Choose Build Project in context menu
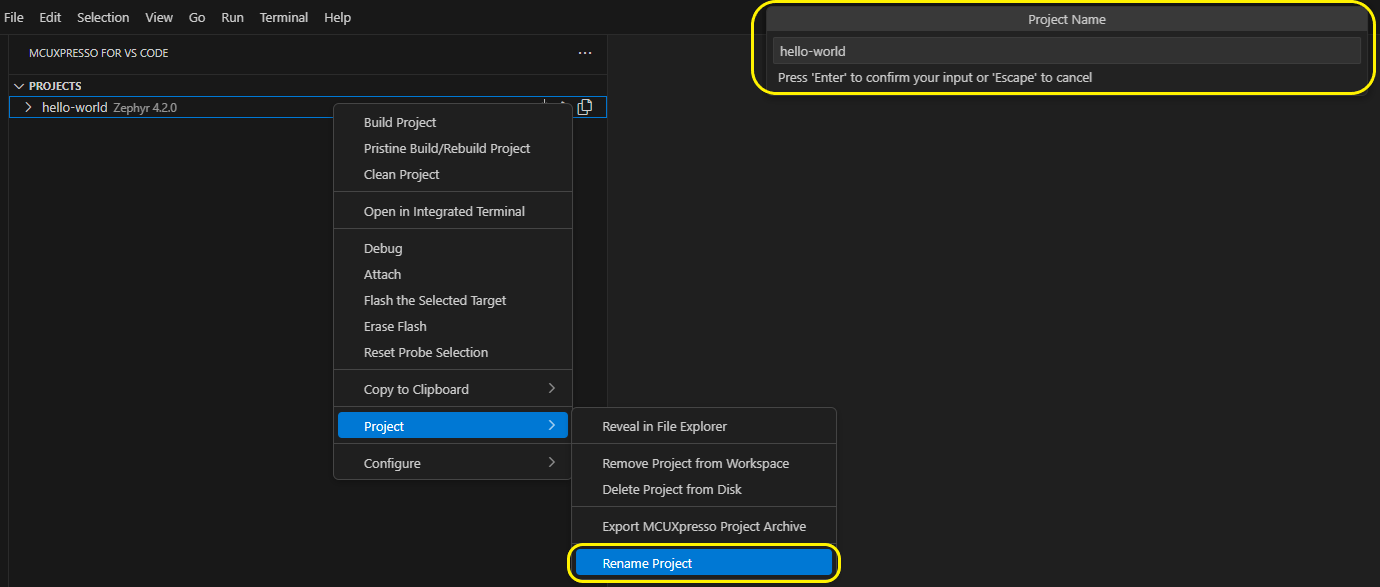This screenshot has width=1380, height=587. pos(400,122)
